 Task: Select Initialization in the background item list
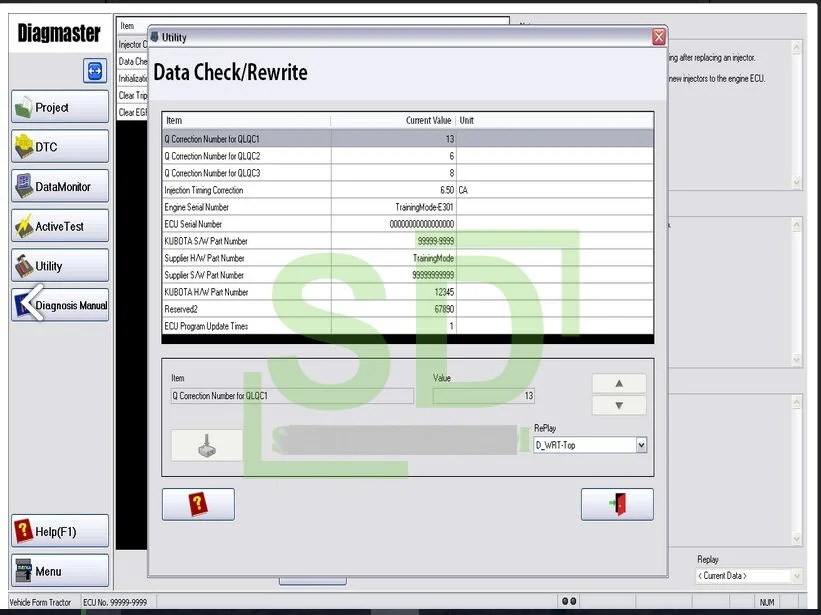click(134, 77)
